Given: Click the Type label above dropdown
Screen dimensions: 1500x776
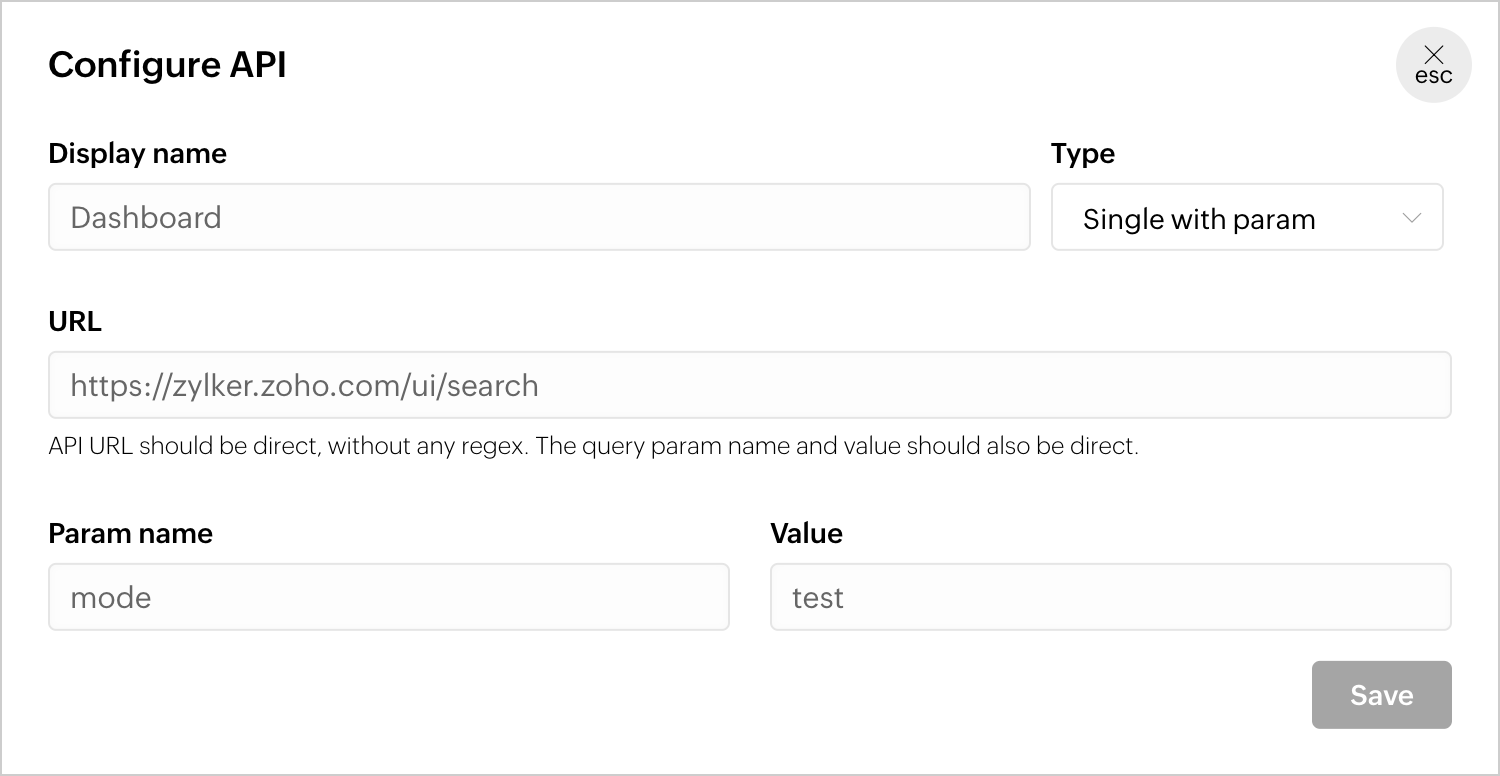Looking at the screenshot, I should pos(1083,154).
